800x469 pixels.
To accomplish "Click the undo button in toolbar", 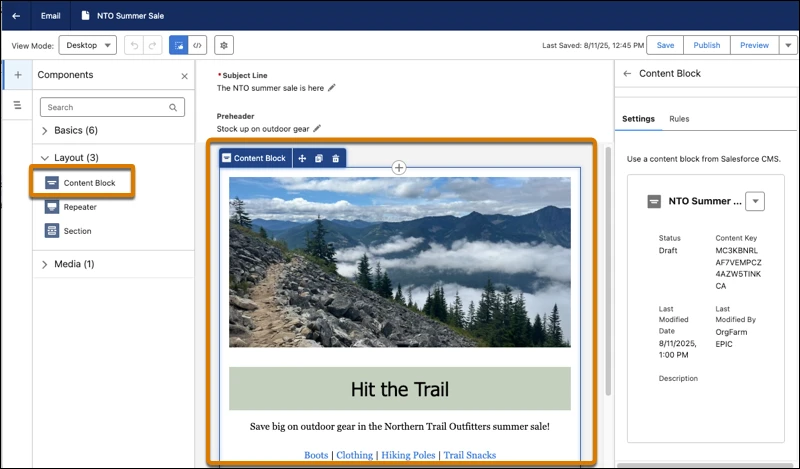I will pyautogui.click(x=134, y=45).
